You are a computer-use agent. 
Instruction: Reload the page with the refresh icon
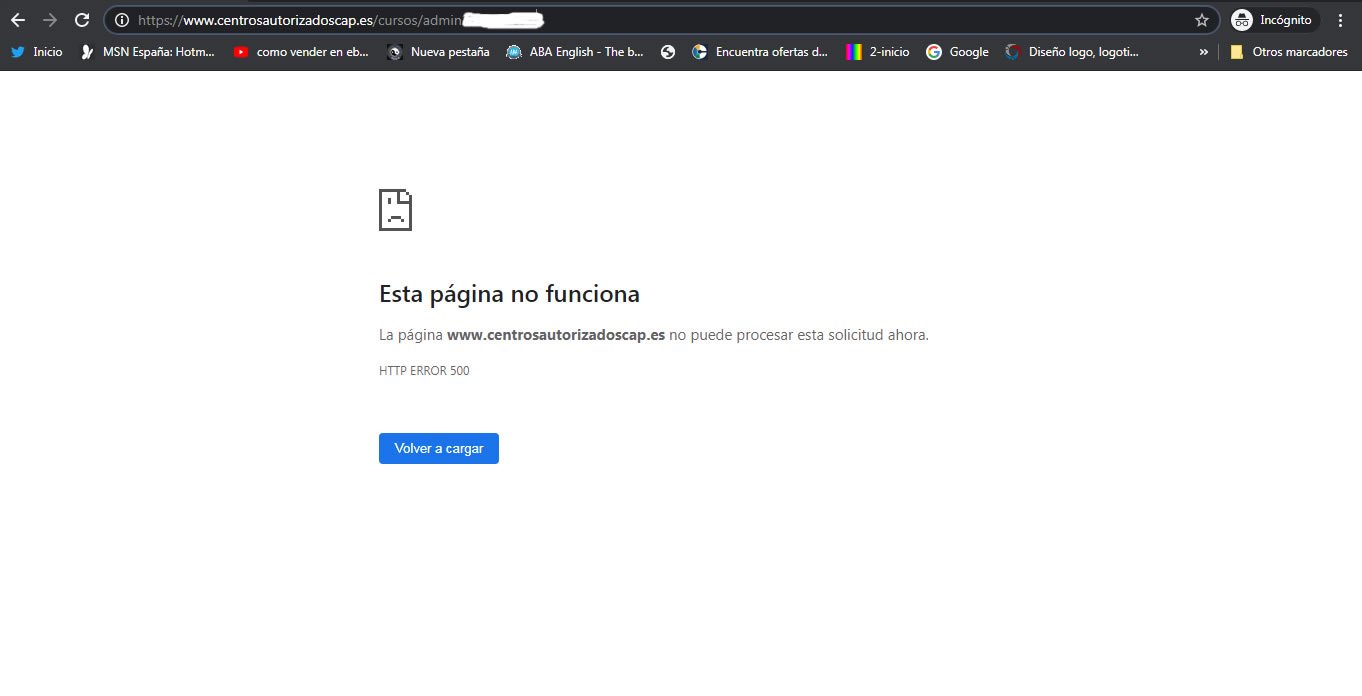82,20
